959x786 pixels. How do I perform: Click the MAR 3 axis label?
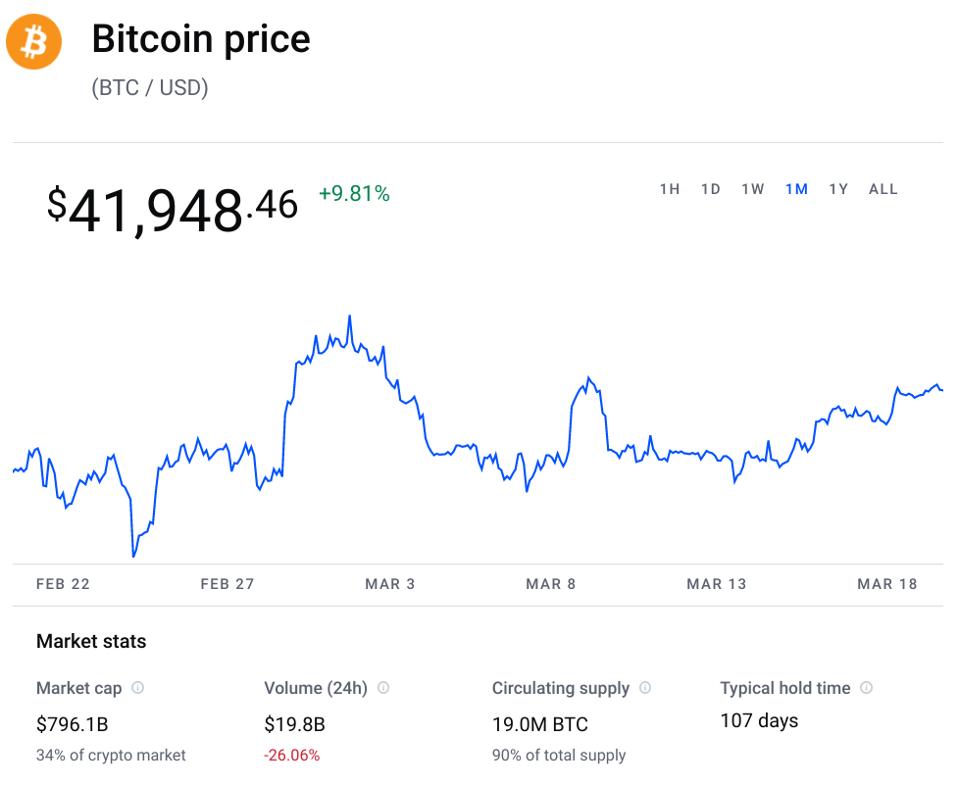tap(390, 584)
